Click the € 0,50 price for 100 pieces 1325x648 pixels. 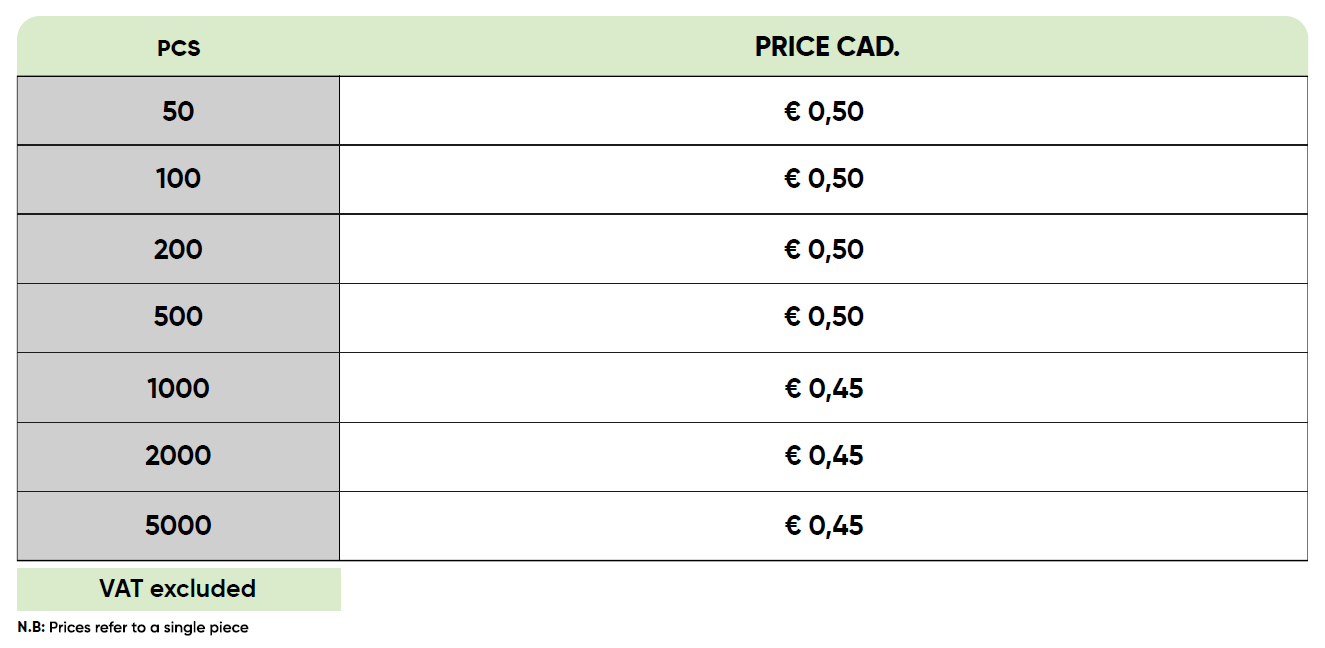[823, 179]
